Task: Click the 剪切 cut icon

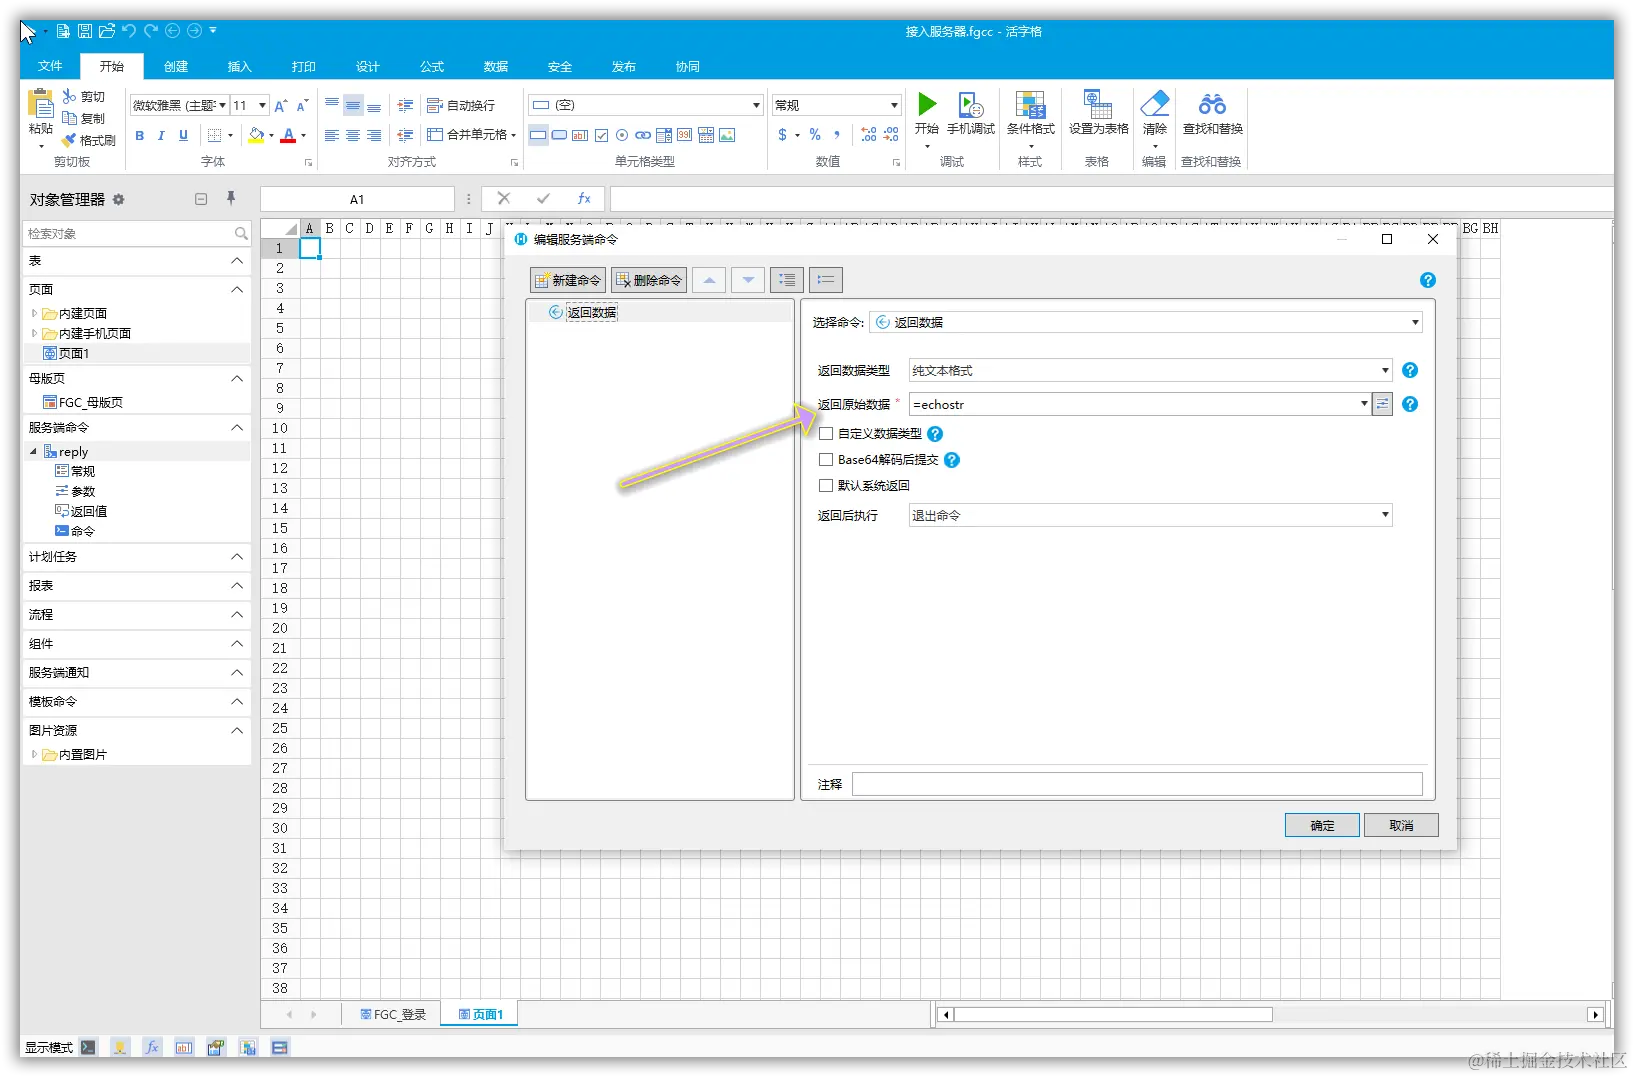Action: (69, 96)
